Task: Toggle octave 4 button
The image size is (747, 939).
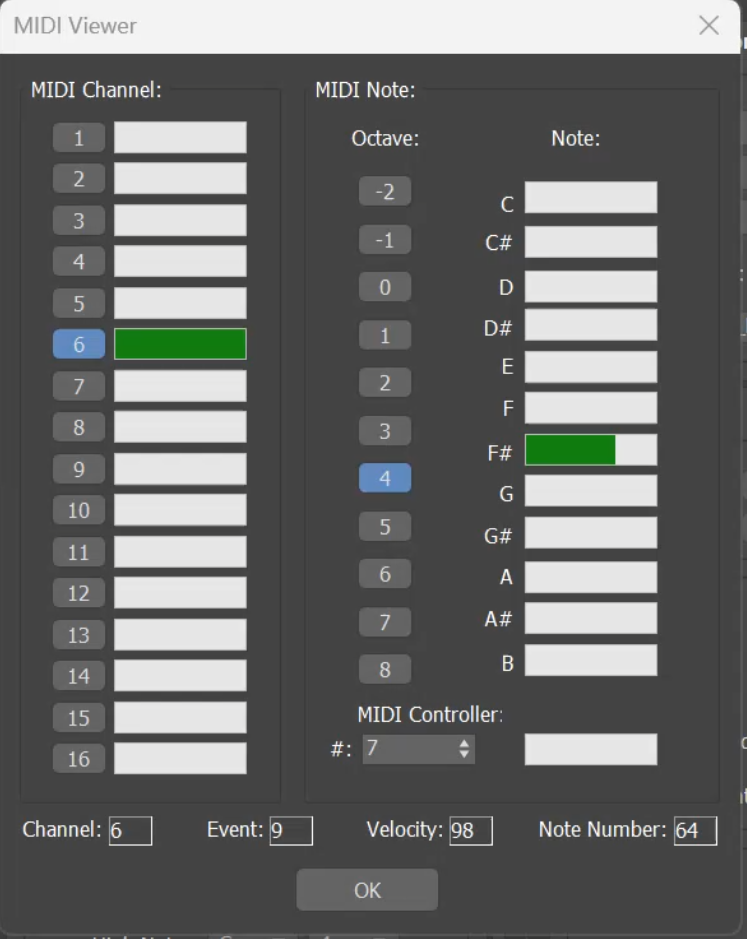Action: (385, 479)
